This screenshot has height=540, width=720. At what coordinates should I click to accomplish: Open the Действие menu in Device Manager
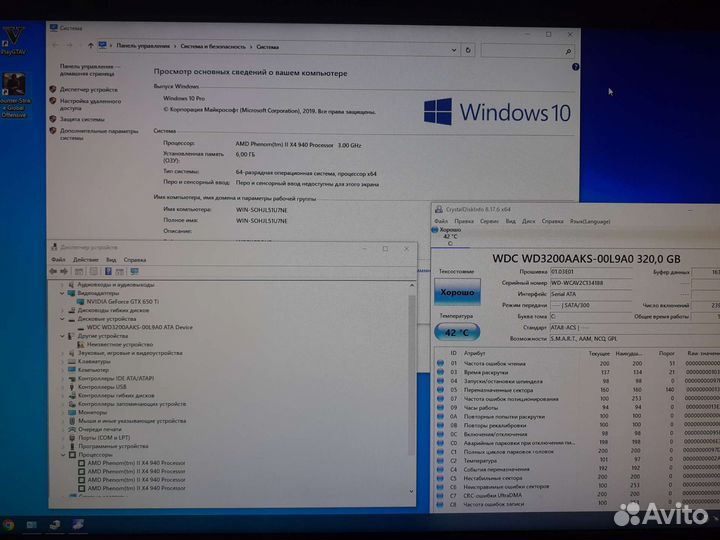coord(85,259)
